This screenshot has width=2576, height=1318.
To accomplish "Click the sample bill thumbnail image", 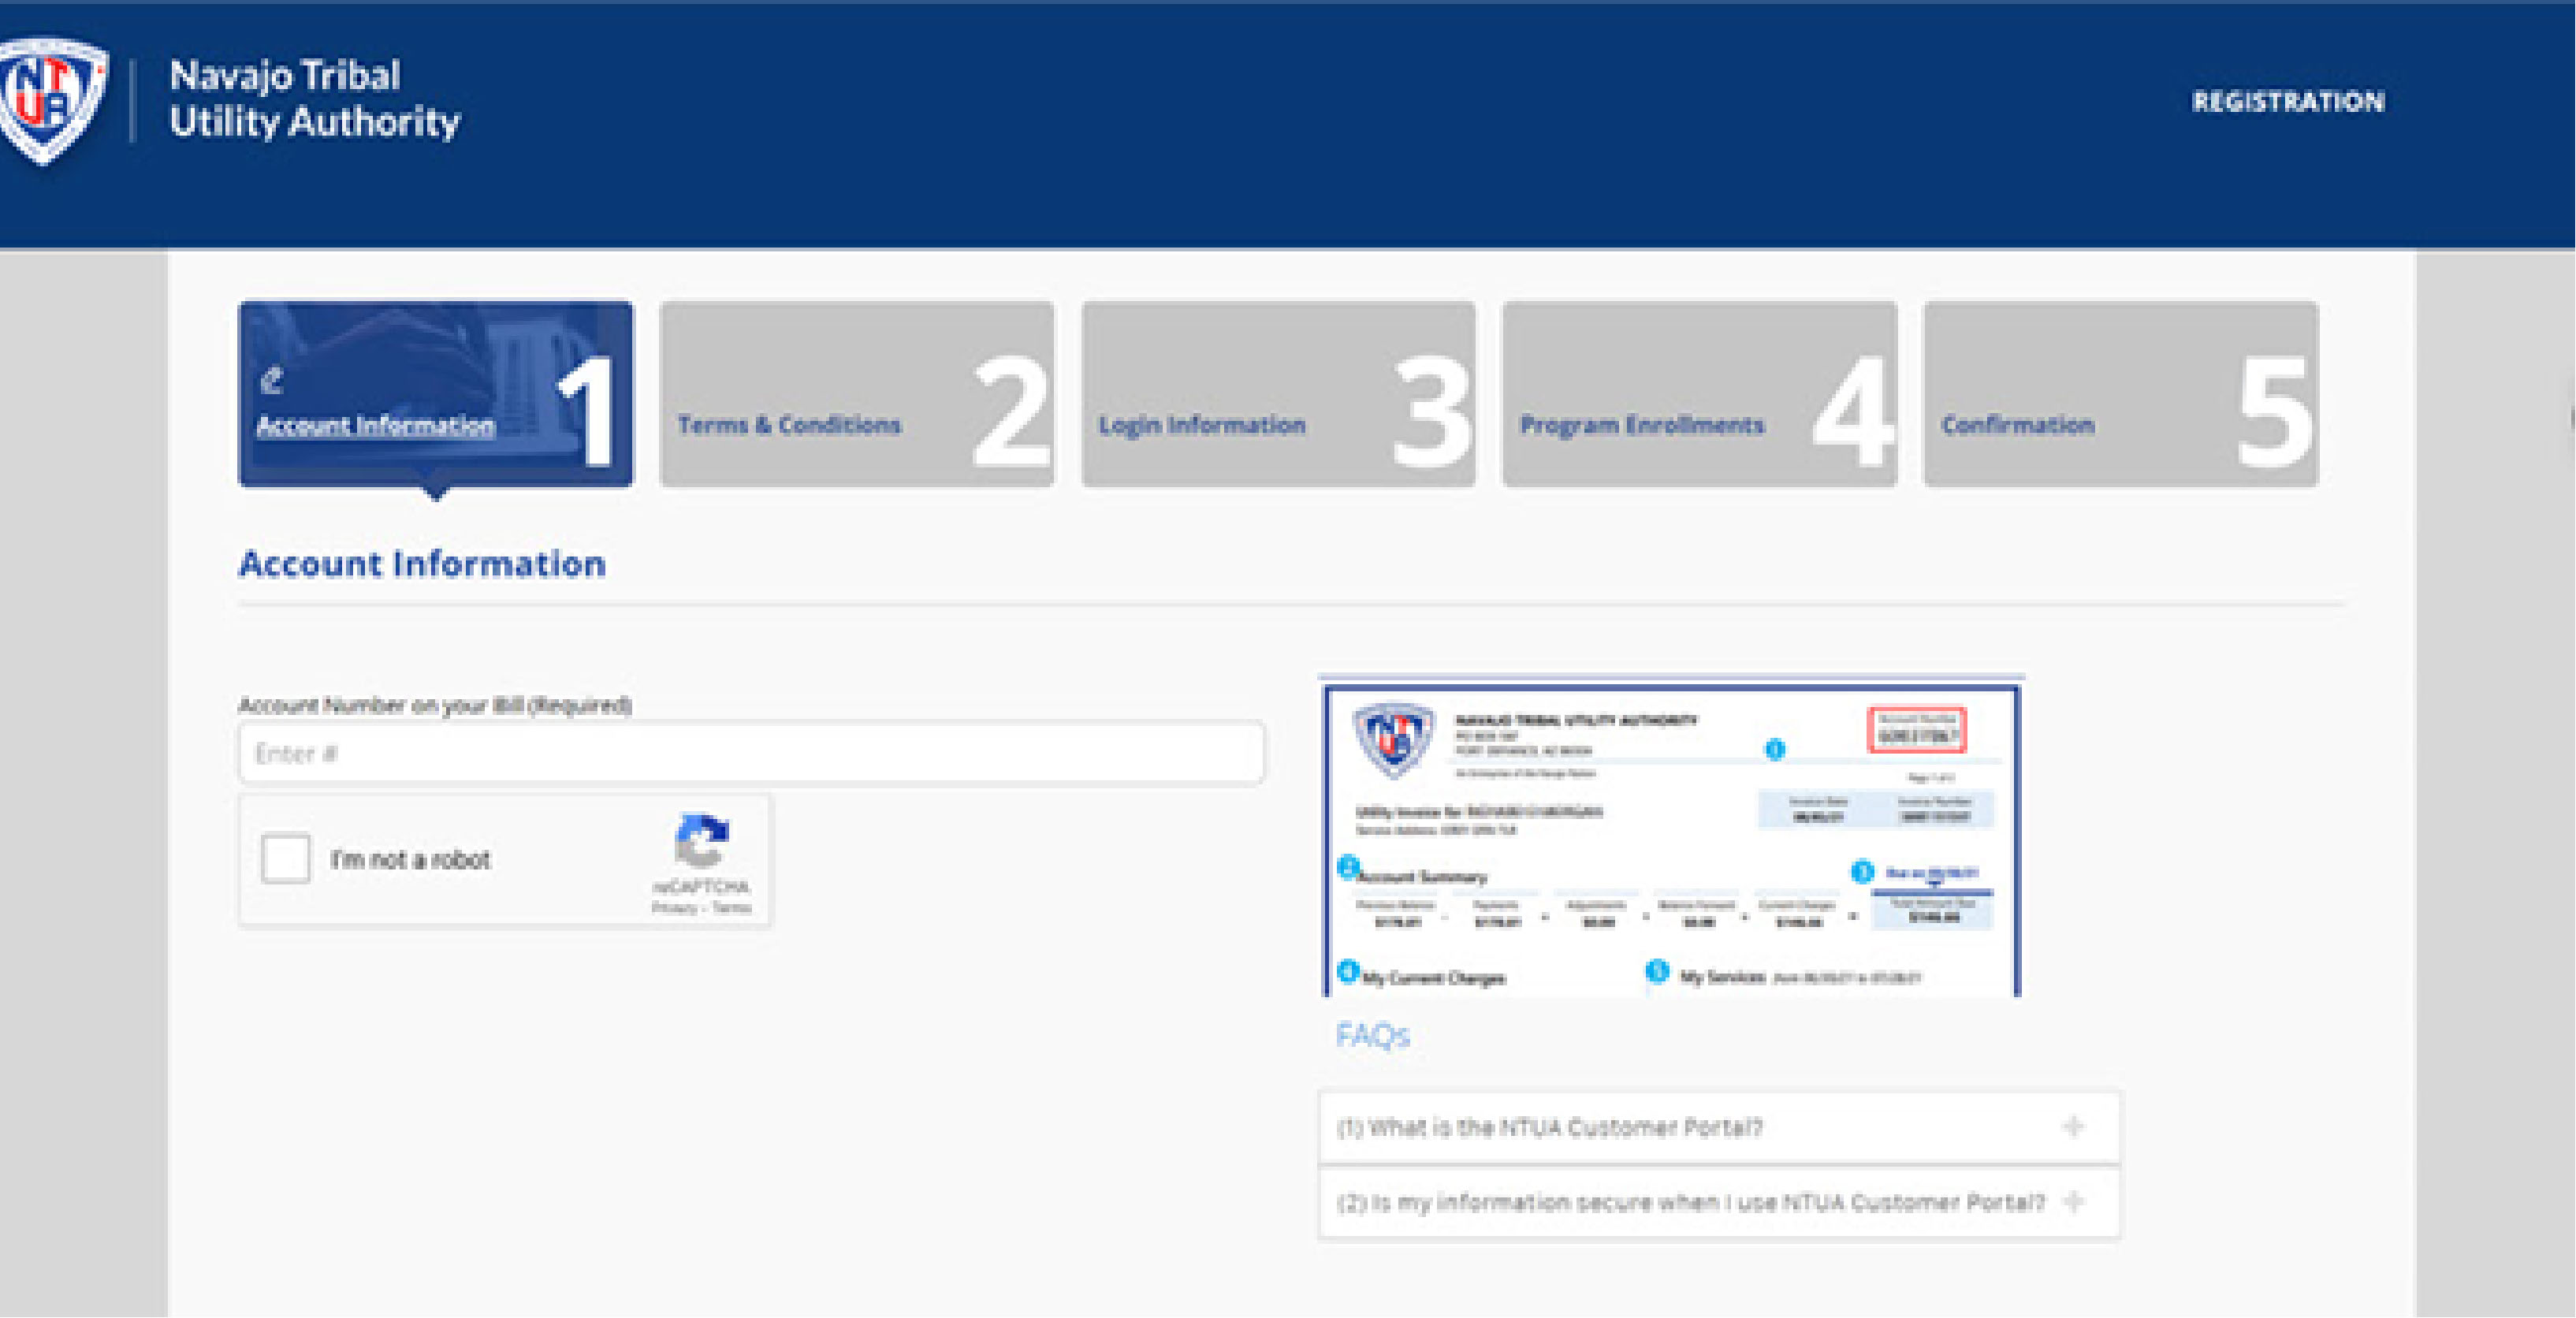I will point(1670,850).
